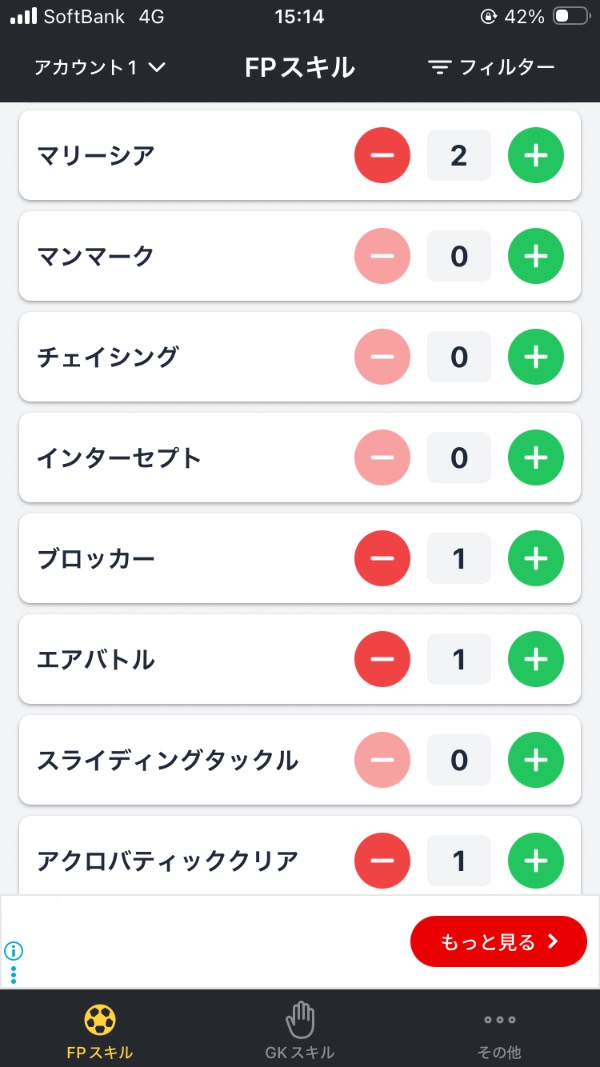This screenshot has height=1067, width=600.
Task: Click the ad info icon
Action: click(14, 951)
